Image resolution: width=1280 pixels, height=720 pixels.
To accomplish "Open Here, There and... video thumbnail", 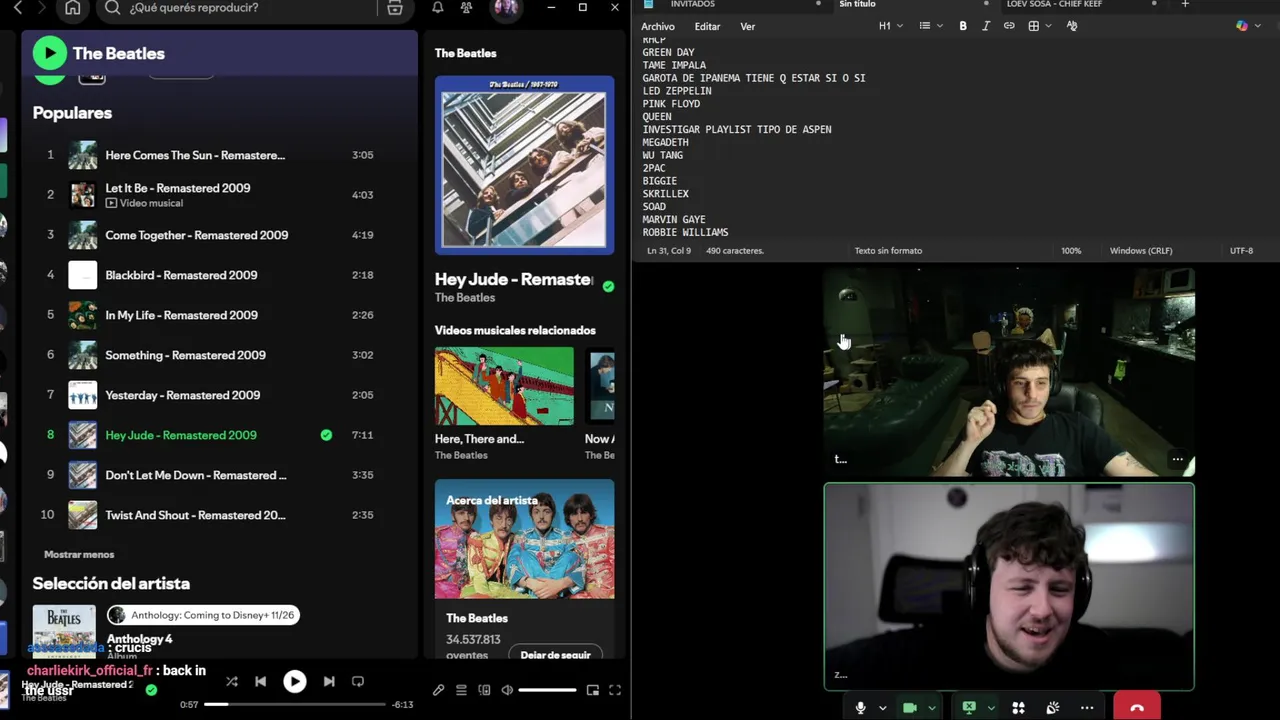I will click(504, 386).
